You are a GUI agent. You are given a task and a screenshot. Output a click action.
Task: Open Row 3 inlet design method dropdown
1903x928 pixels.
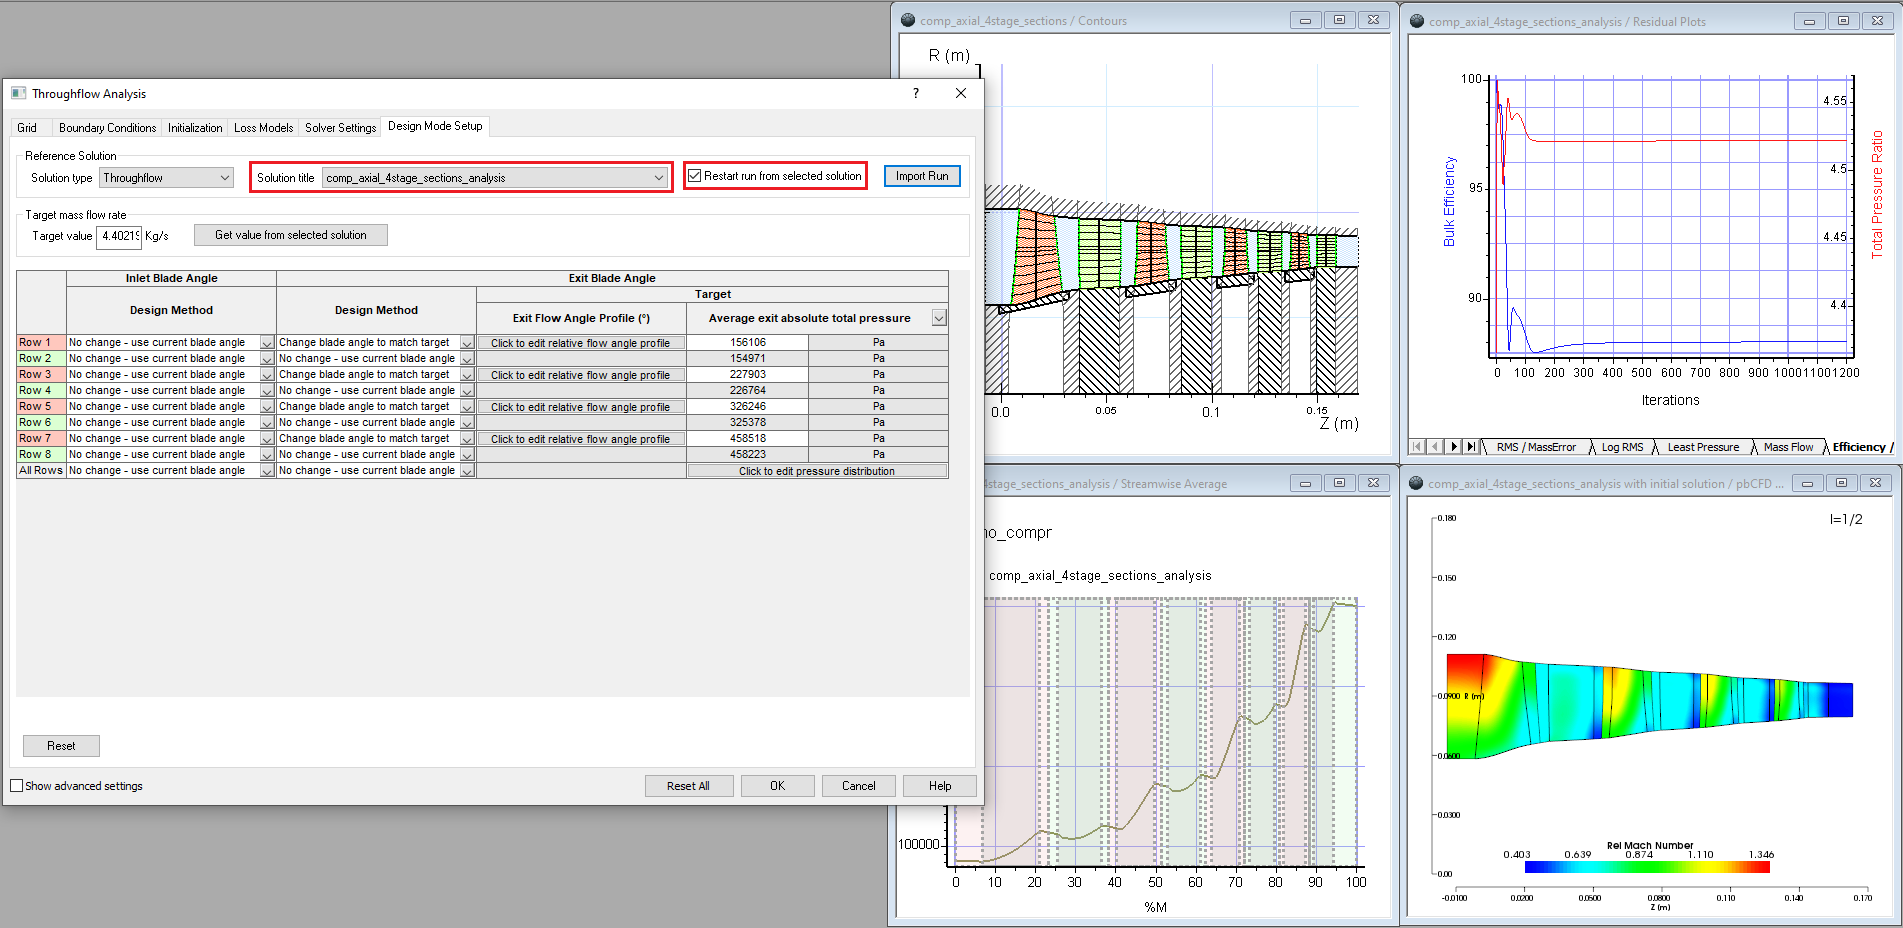coord(267,375)
